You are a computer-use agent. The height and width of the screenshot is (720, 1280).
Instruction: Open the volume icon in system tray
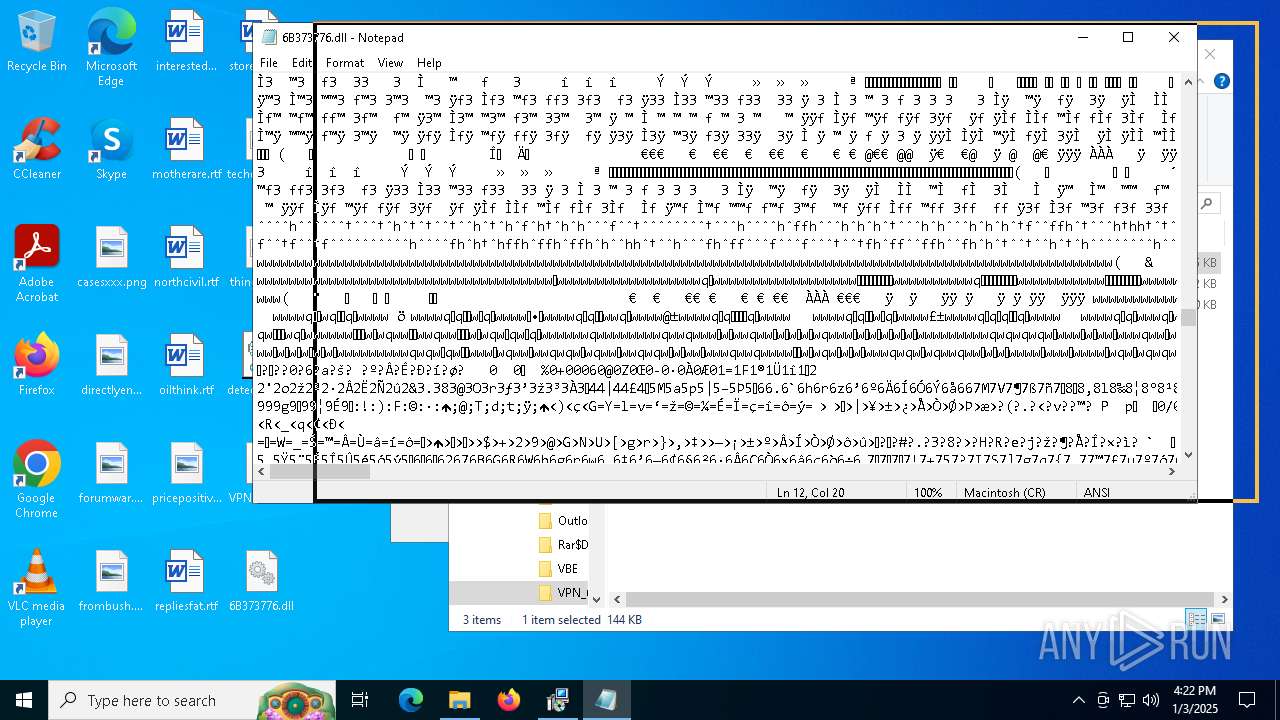[1150, 700]
